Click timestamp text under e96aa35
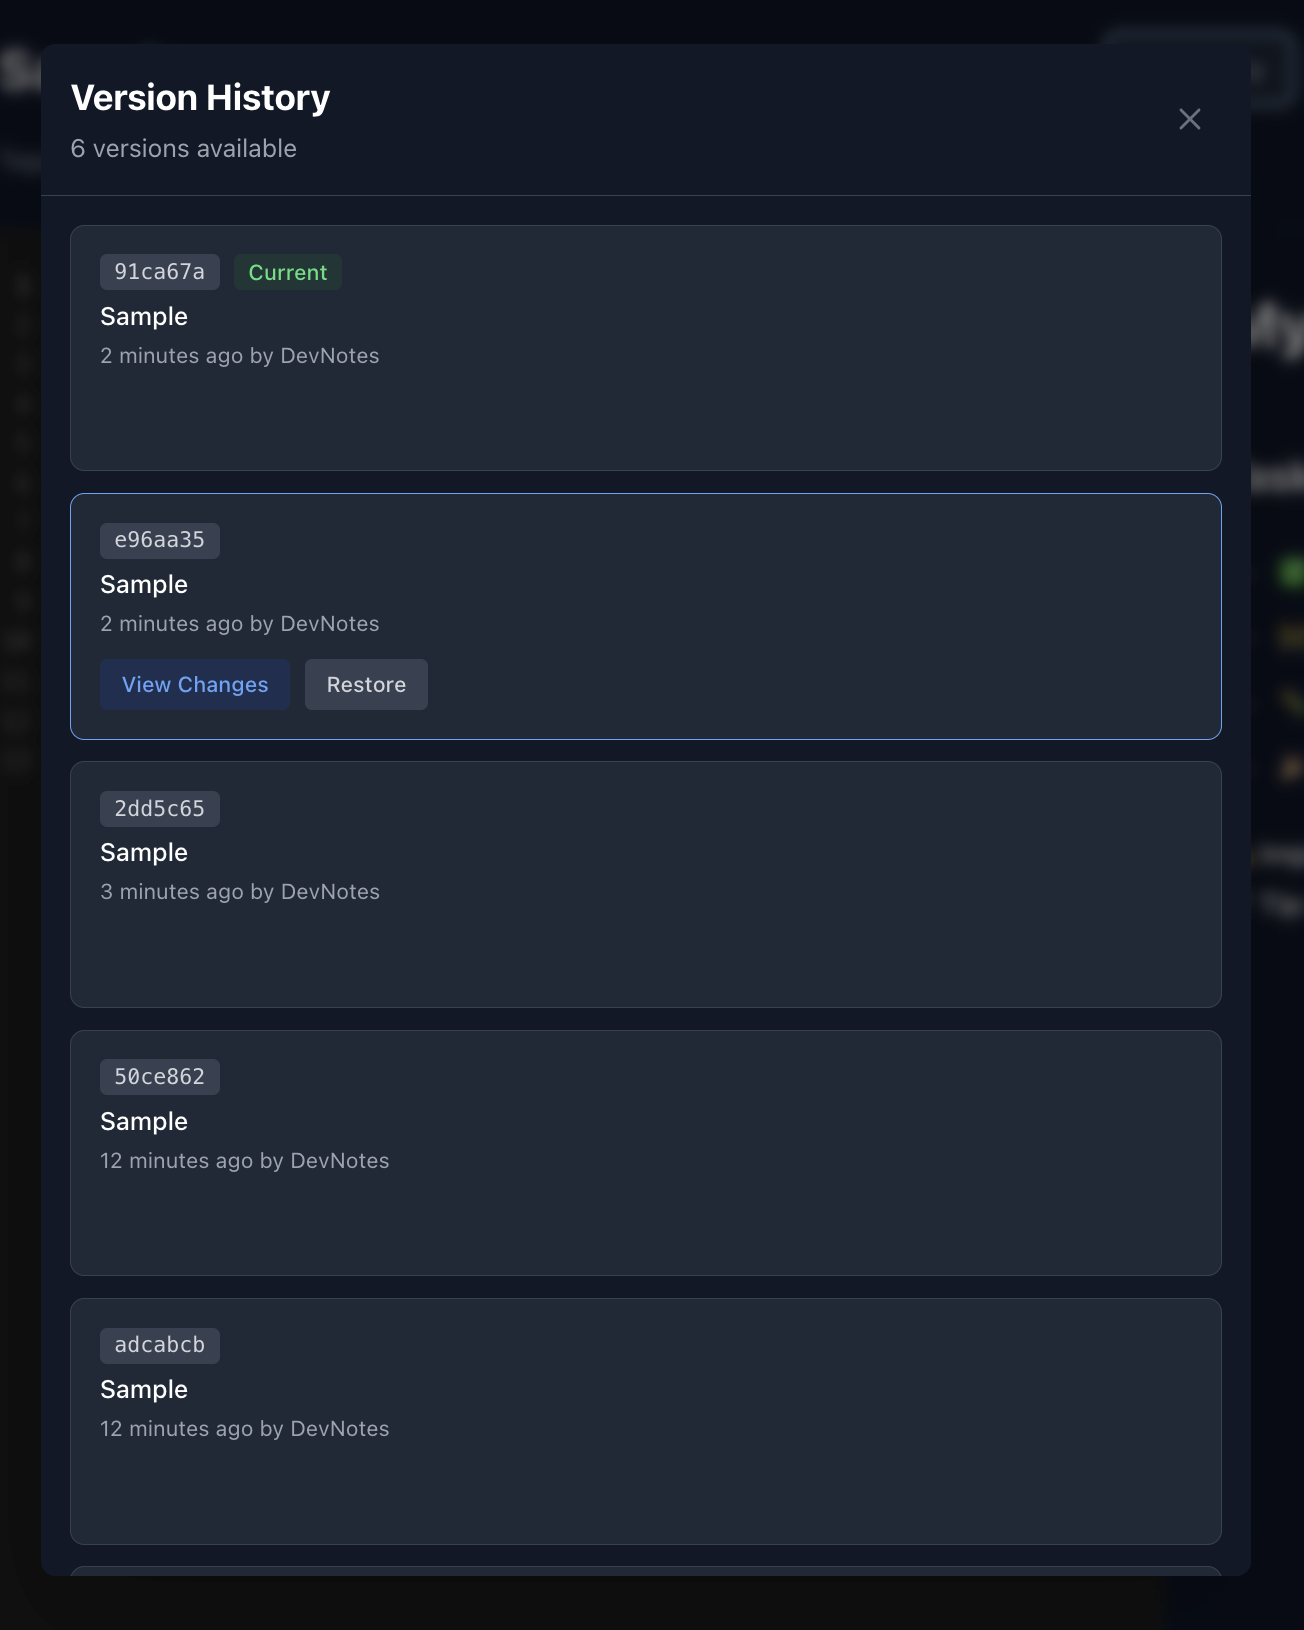 [x=240, y=624]
